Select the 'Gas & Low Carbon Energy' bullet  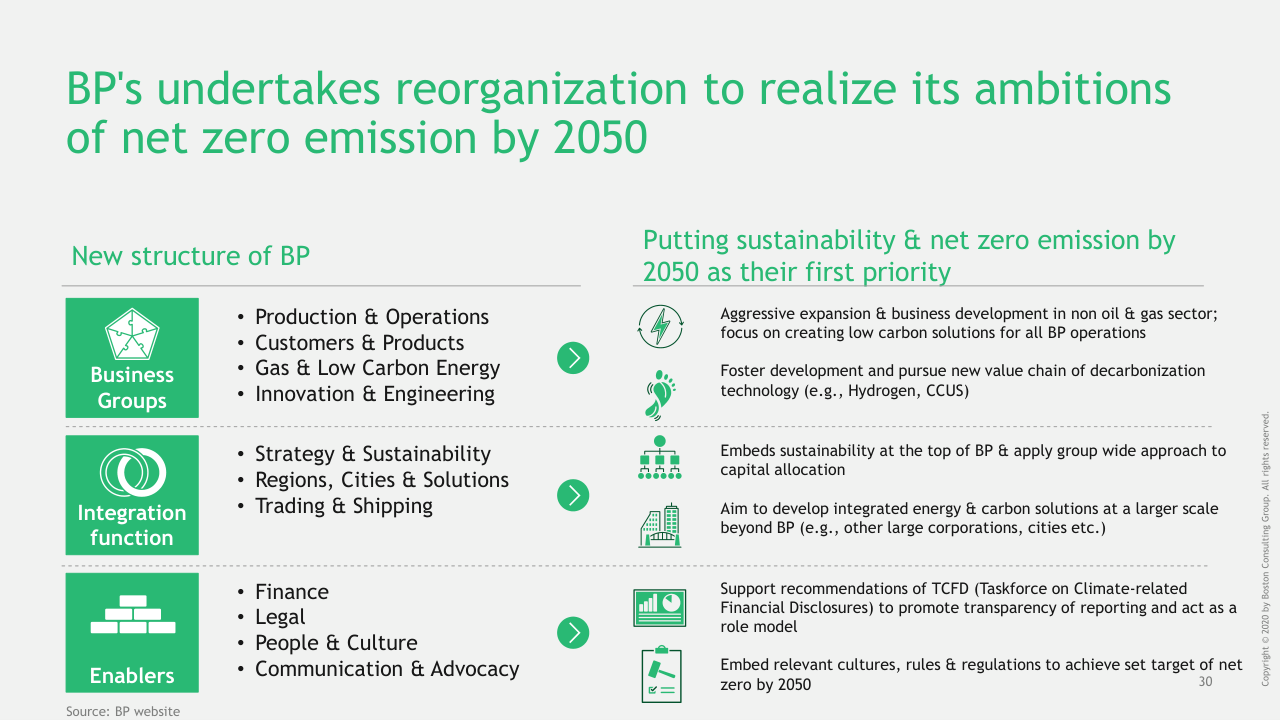point(377,368)
